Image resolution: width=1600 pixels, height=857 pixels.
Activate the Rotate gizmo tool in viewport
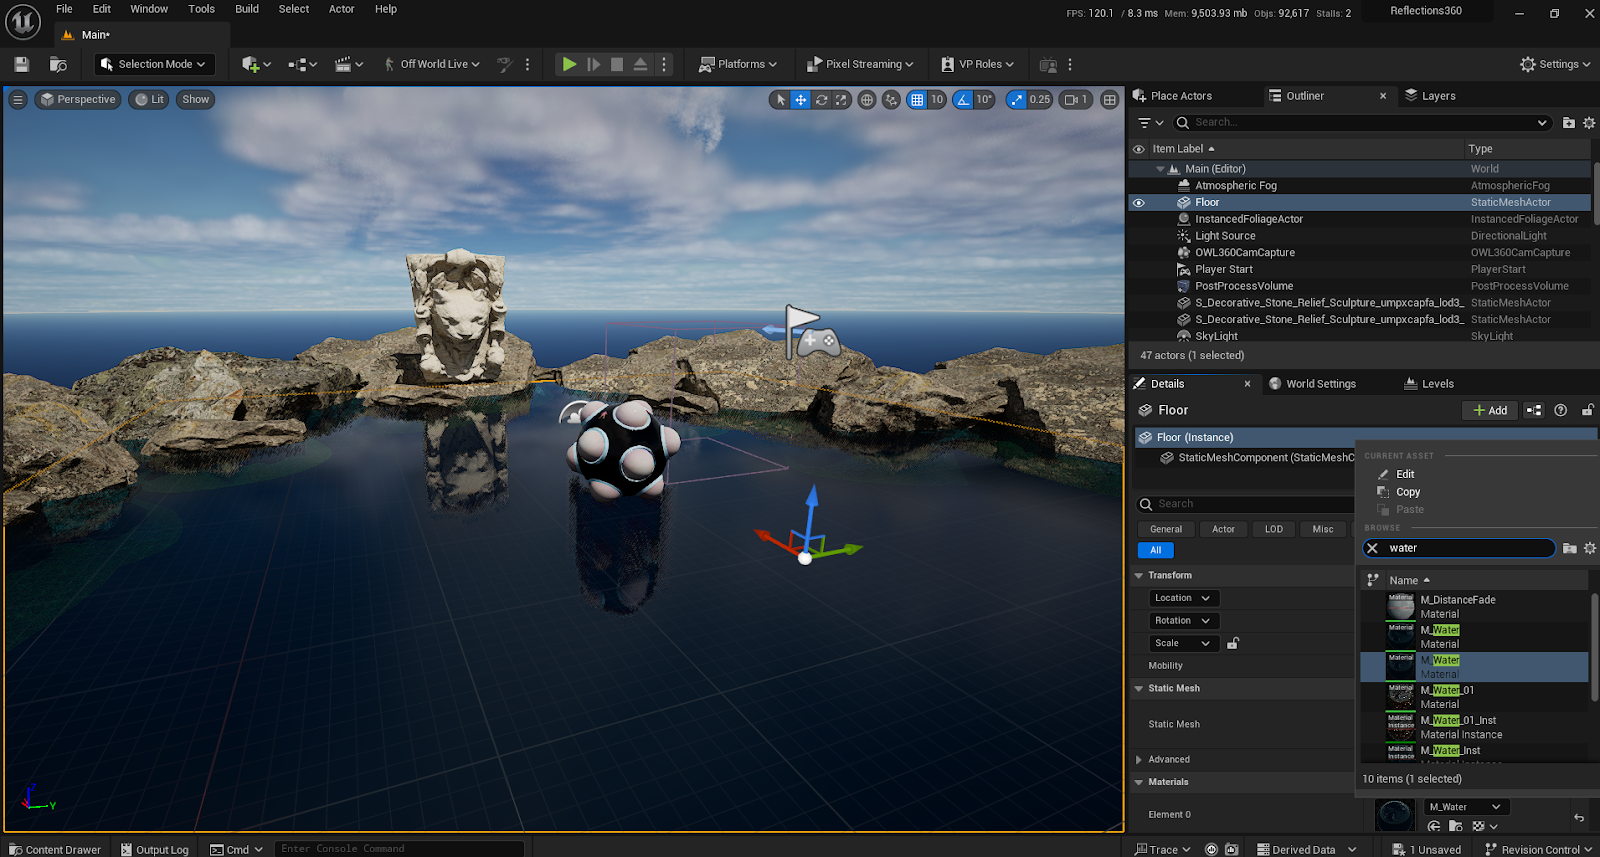[x=821, y=100]
